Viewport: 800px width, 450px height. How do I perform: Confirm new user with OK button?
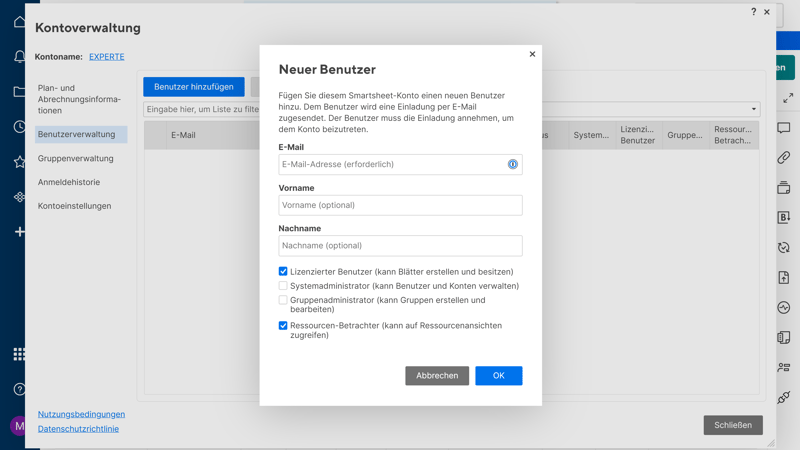coord(498,376)
